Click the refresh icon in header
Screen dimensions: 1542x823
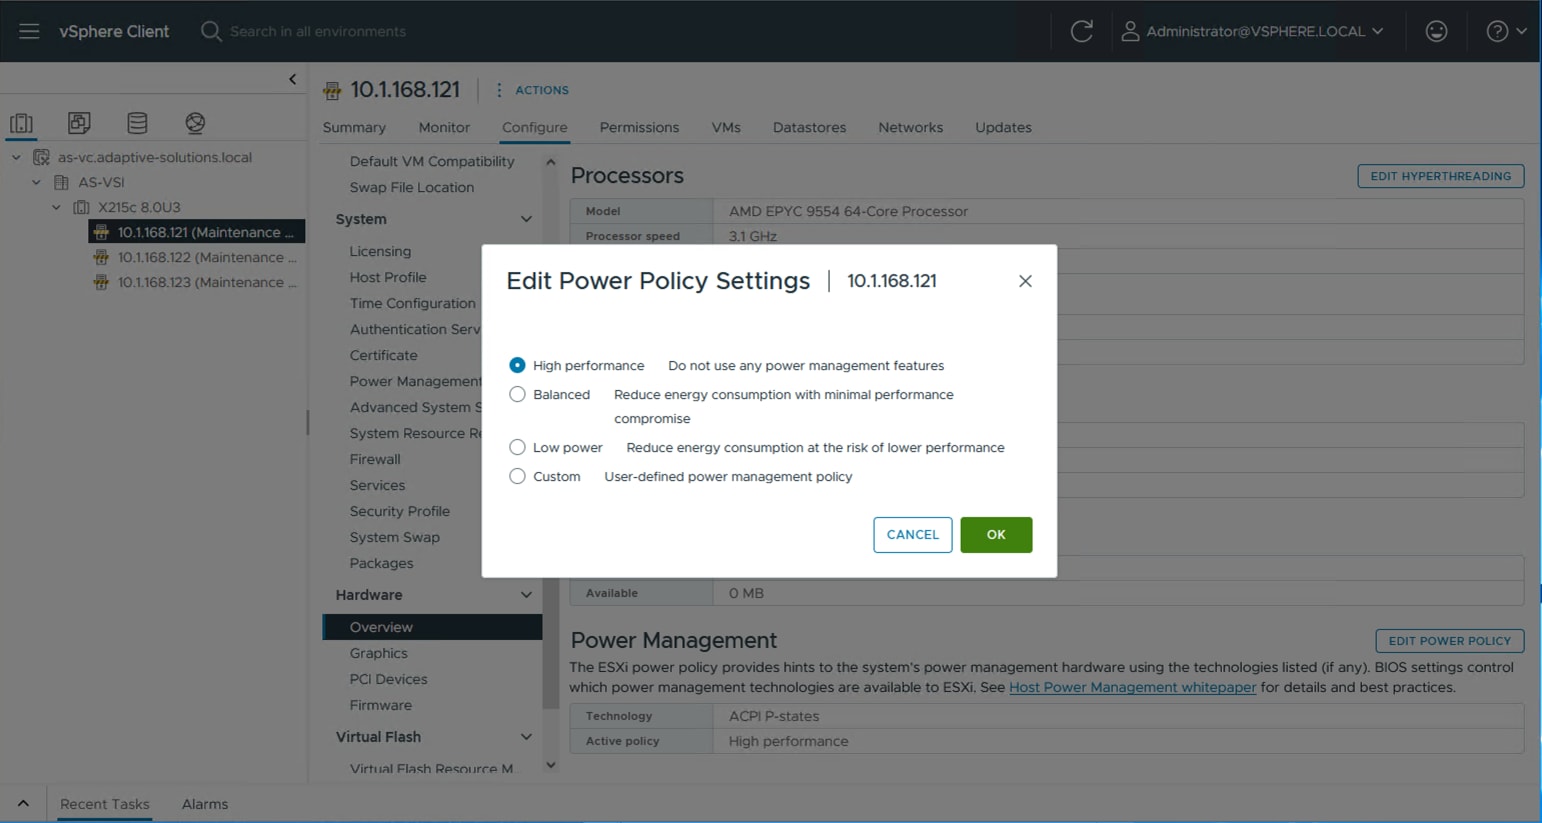click(x=1081, y=31)
